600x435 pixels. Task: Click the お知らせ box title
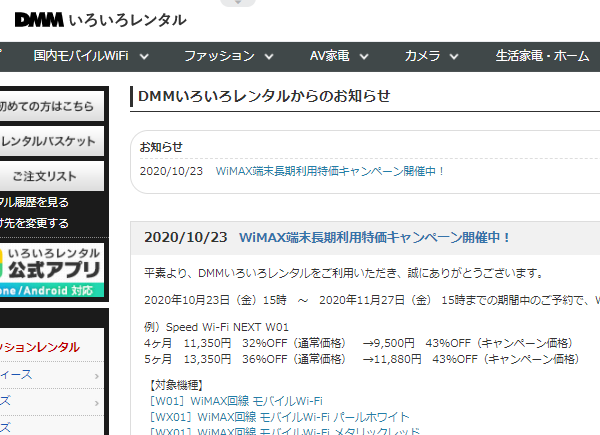click(161, 147)
